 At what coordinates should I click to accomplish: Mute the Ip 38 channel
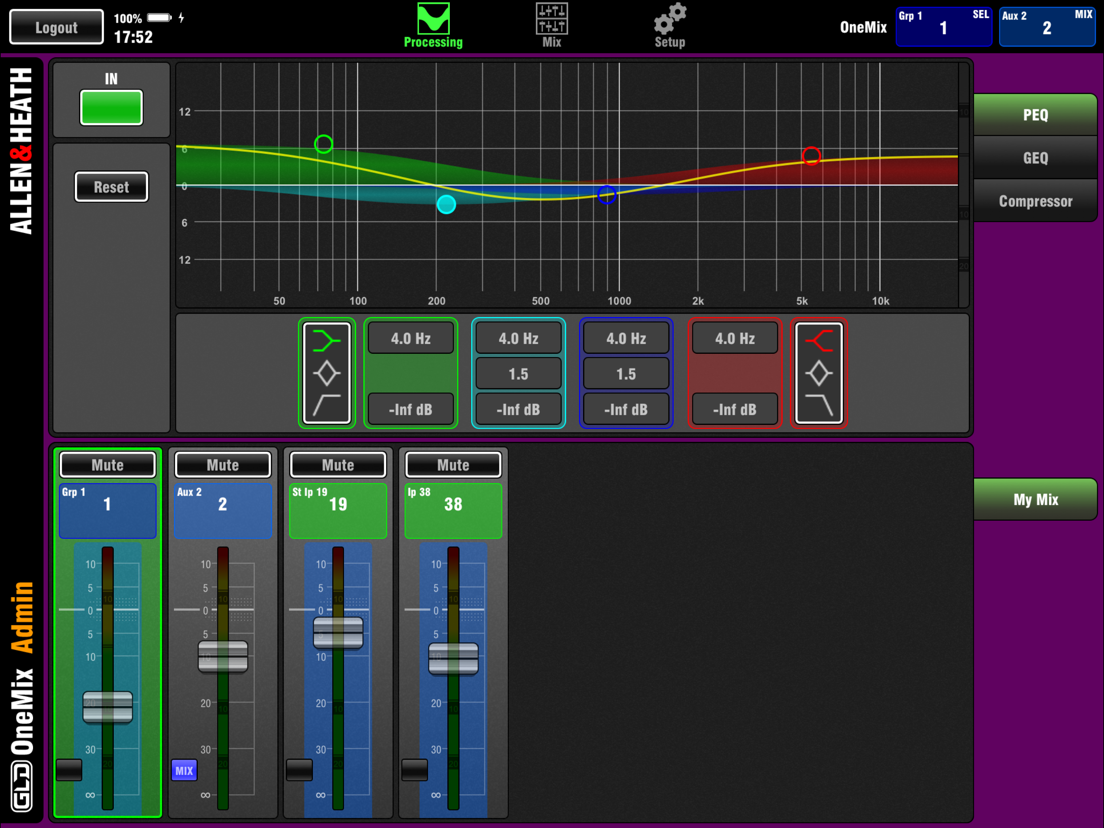[453, 465]
